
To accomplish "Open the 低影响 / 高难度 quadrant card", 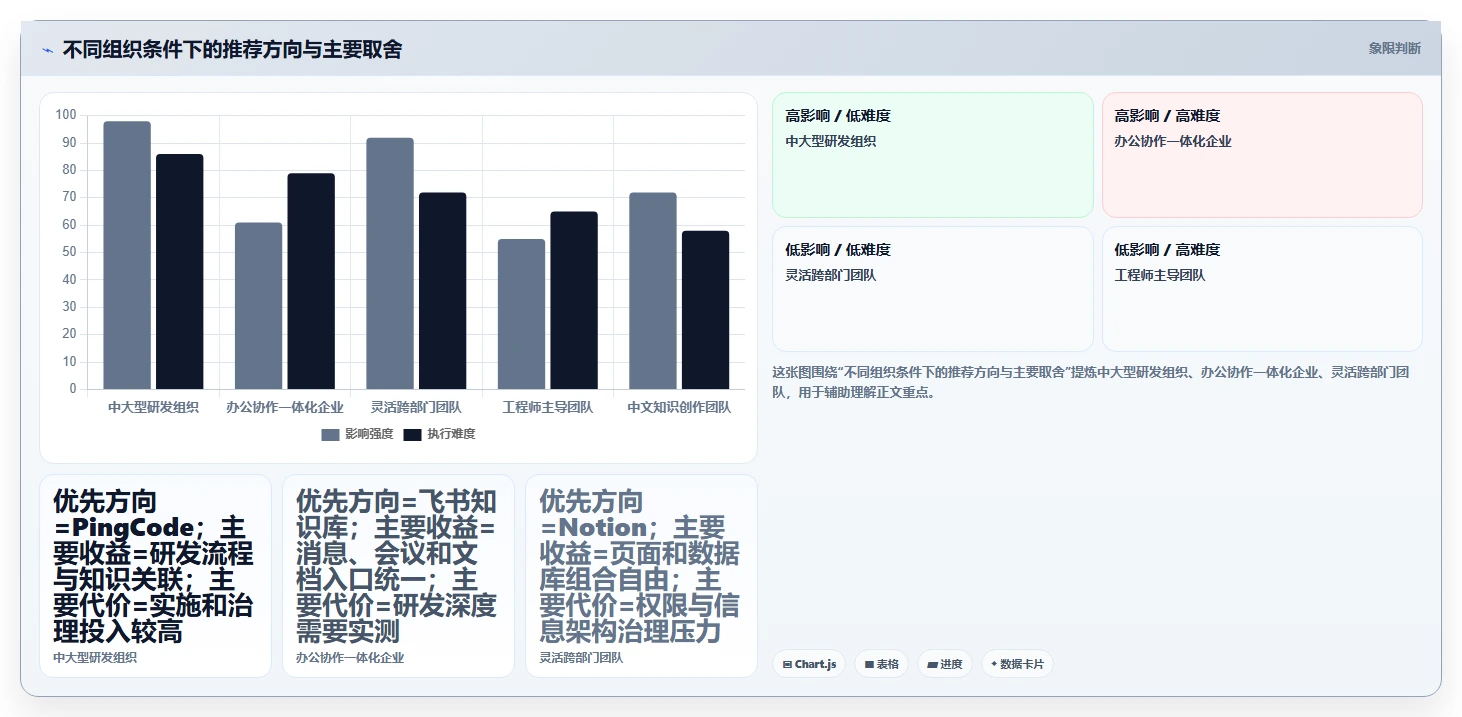I will tap(1262, 289).
